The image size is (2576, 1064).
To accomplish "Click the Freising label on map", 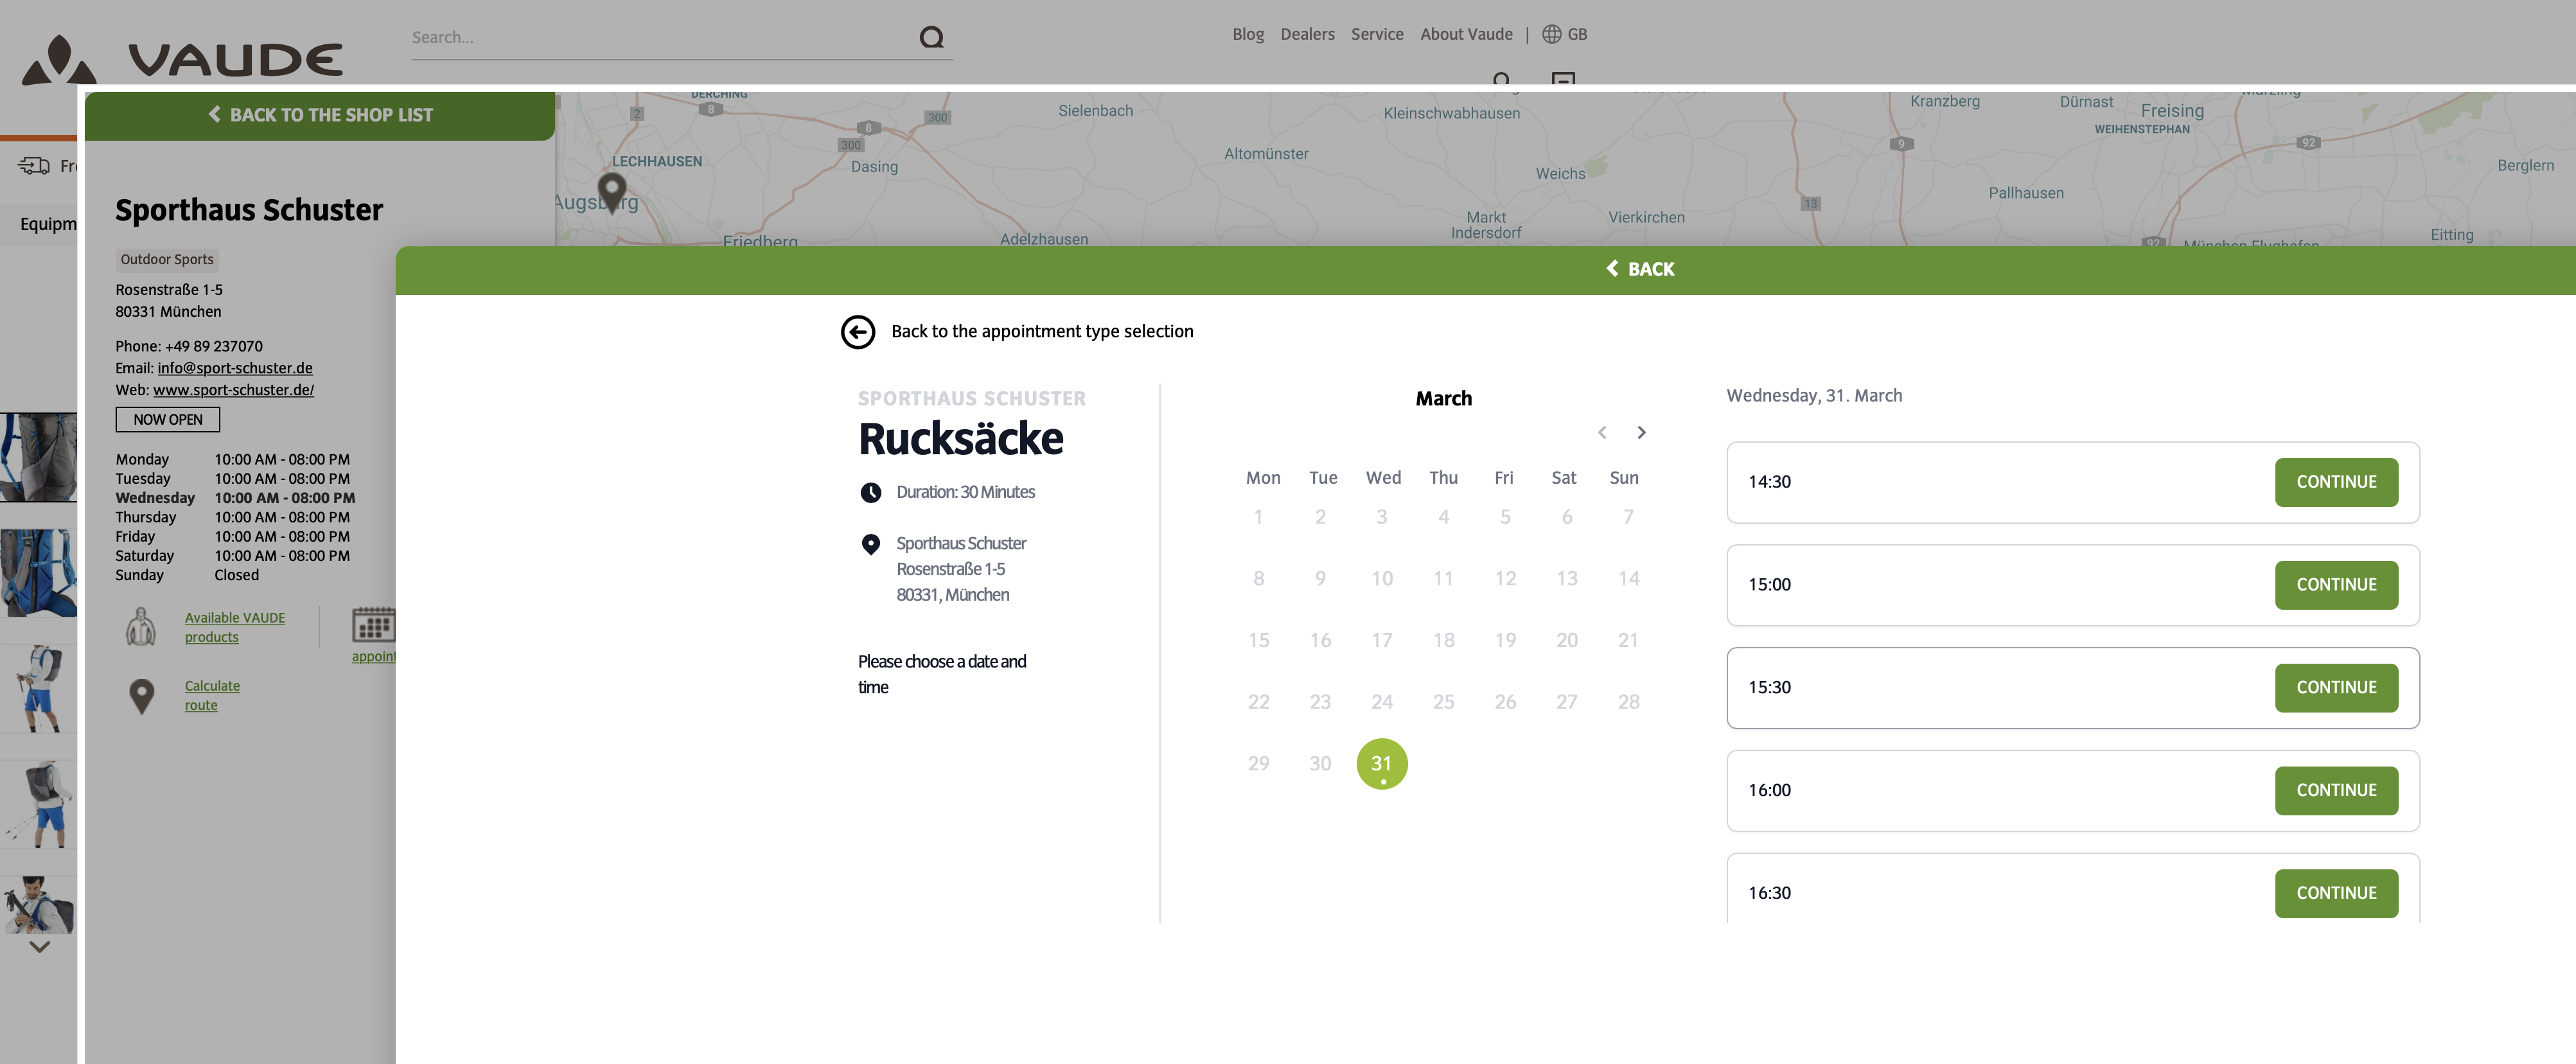I will [2171, 111].
